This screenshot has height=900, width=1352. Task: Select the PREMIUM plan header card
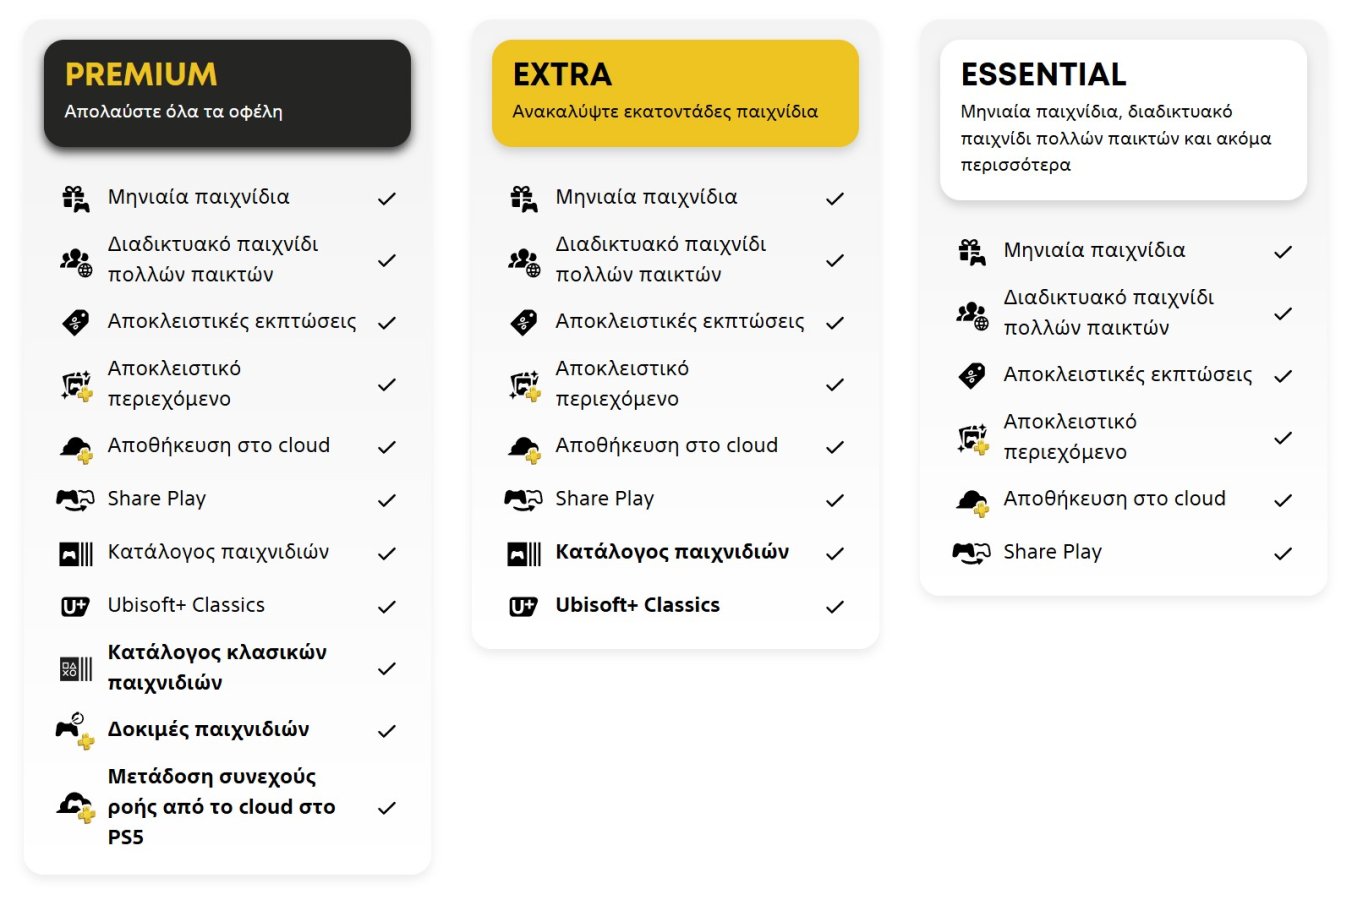point(227,93)
